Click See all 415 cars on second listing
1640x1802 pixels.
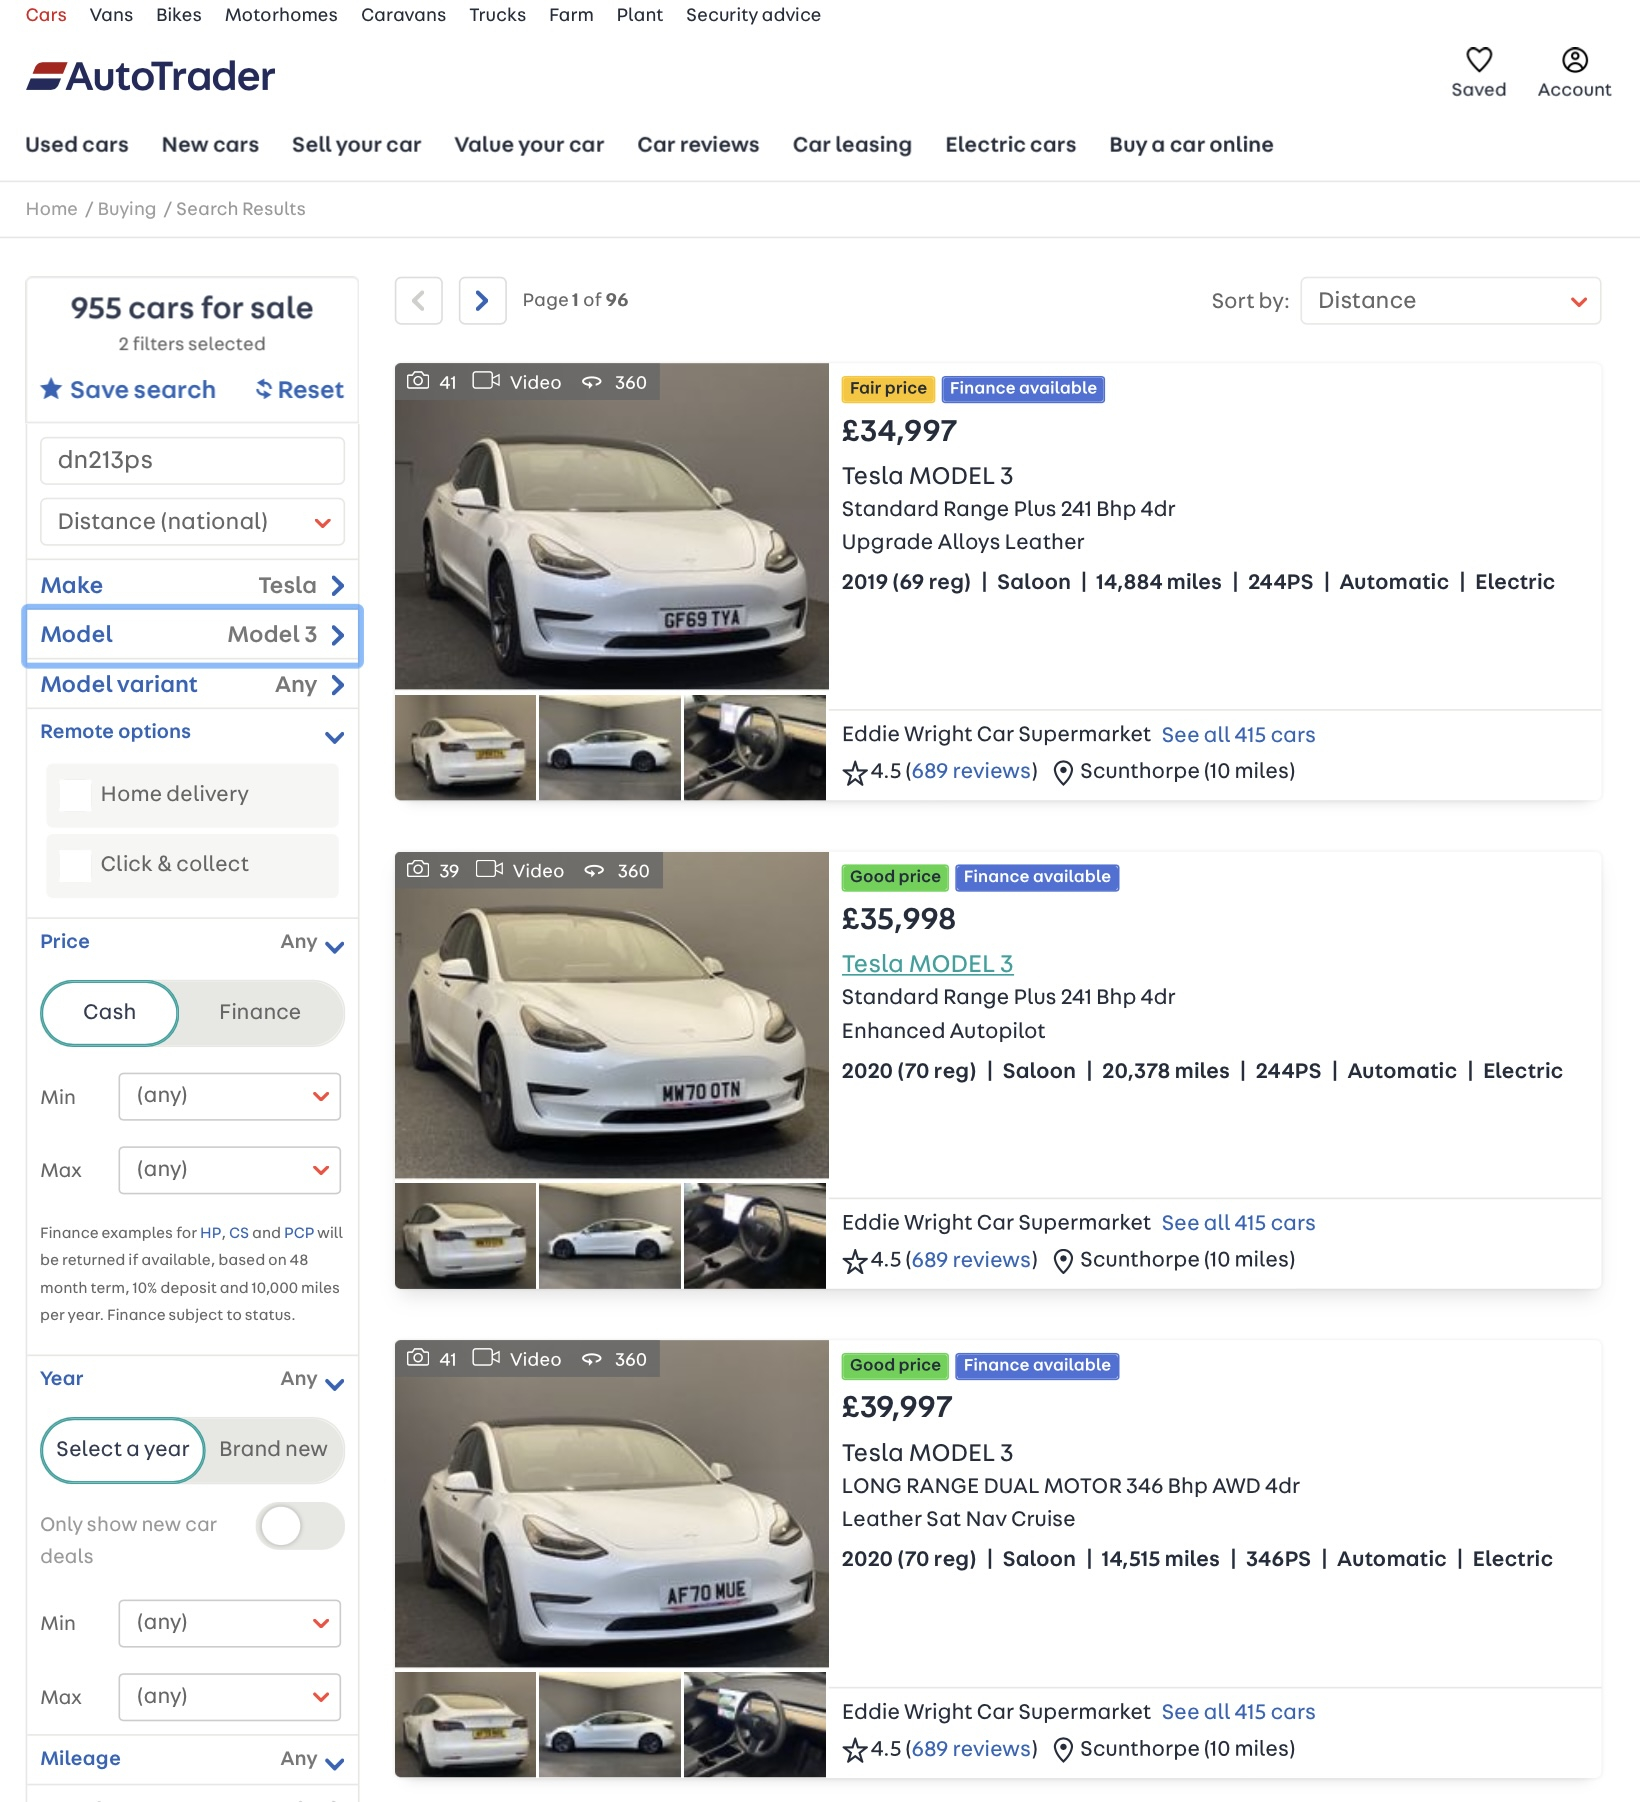coord(1238,1223)
